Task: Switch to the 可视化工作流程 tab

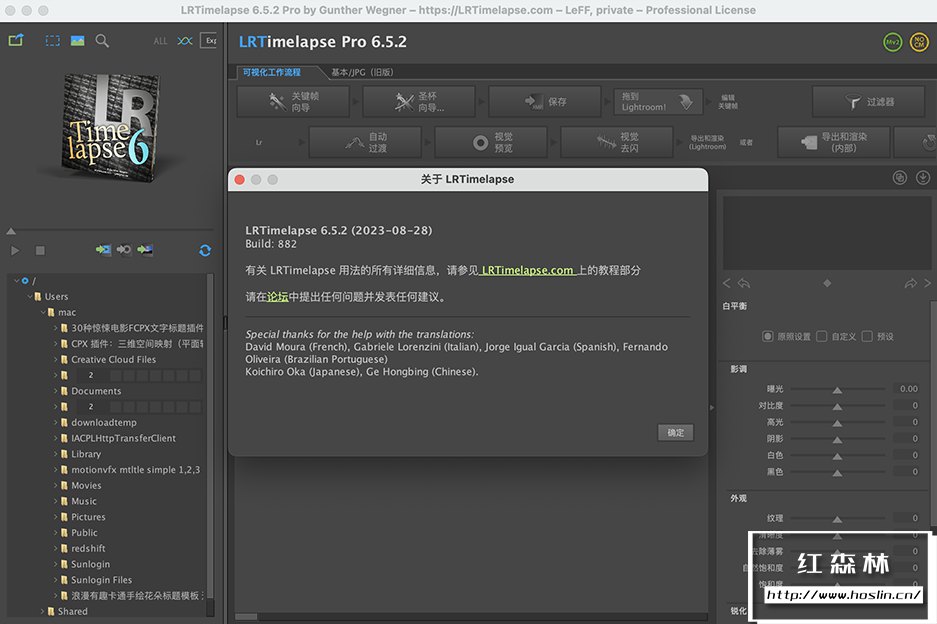Action: click(x=272, y=72)
